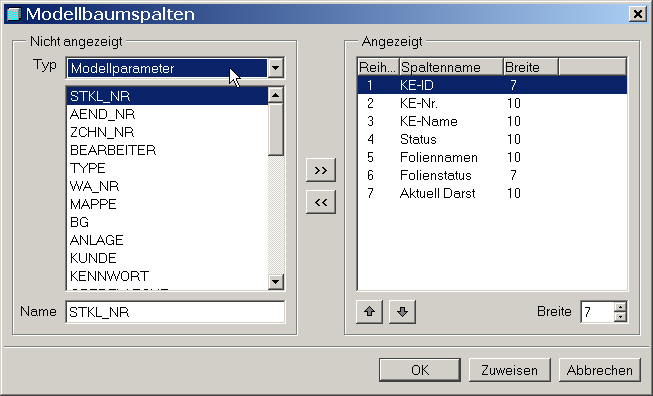Select KUNDE in the parameter list
This screenshot has width=653, height=396.
167,258
